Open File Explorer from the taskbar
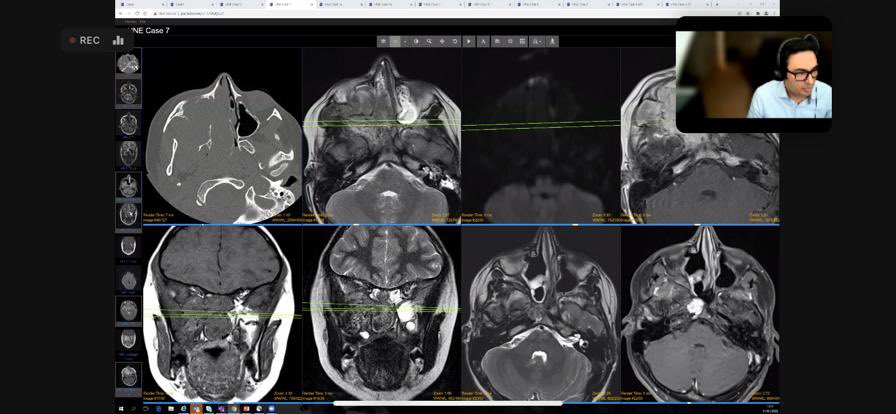896x414 pixels. pyautogui.click(x=171, y=409)
